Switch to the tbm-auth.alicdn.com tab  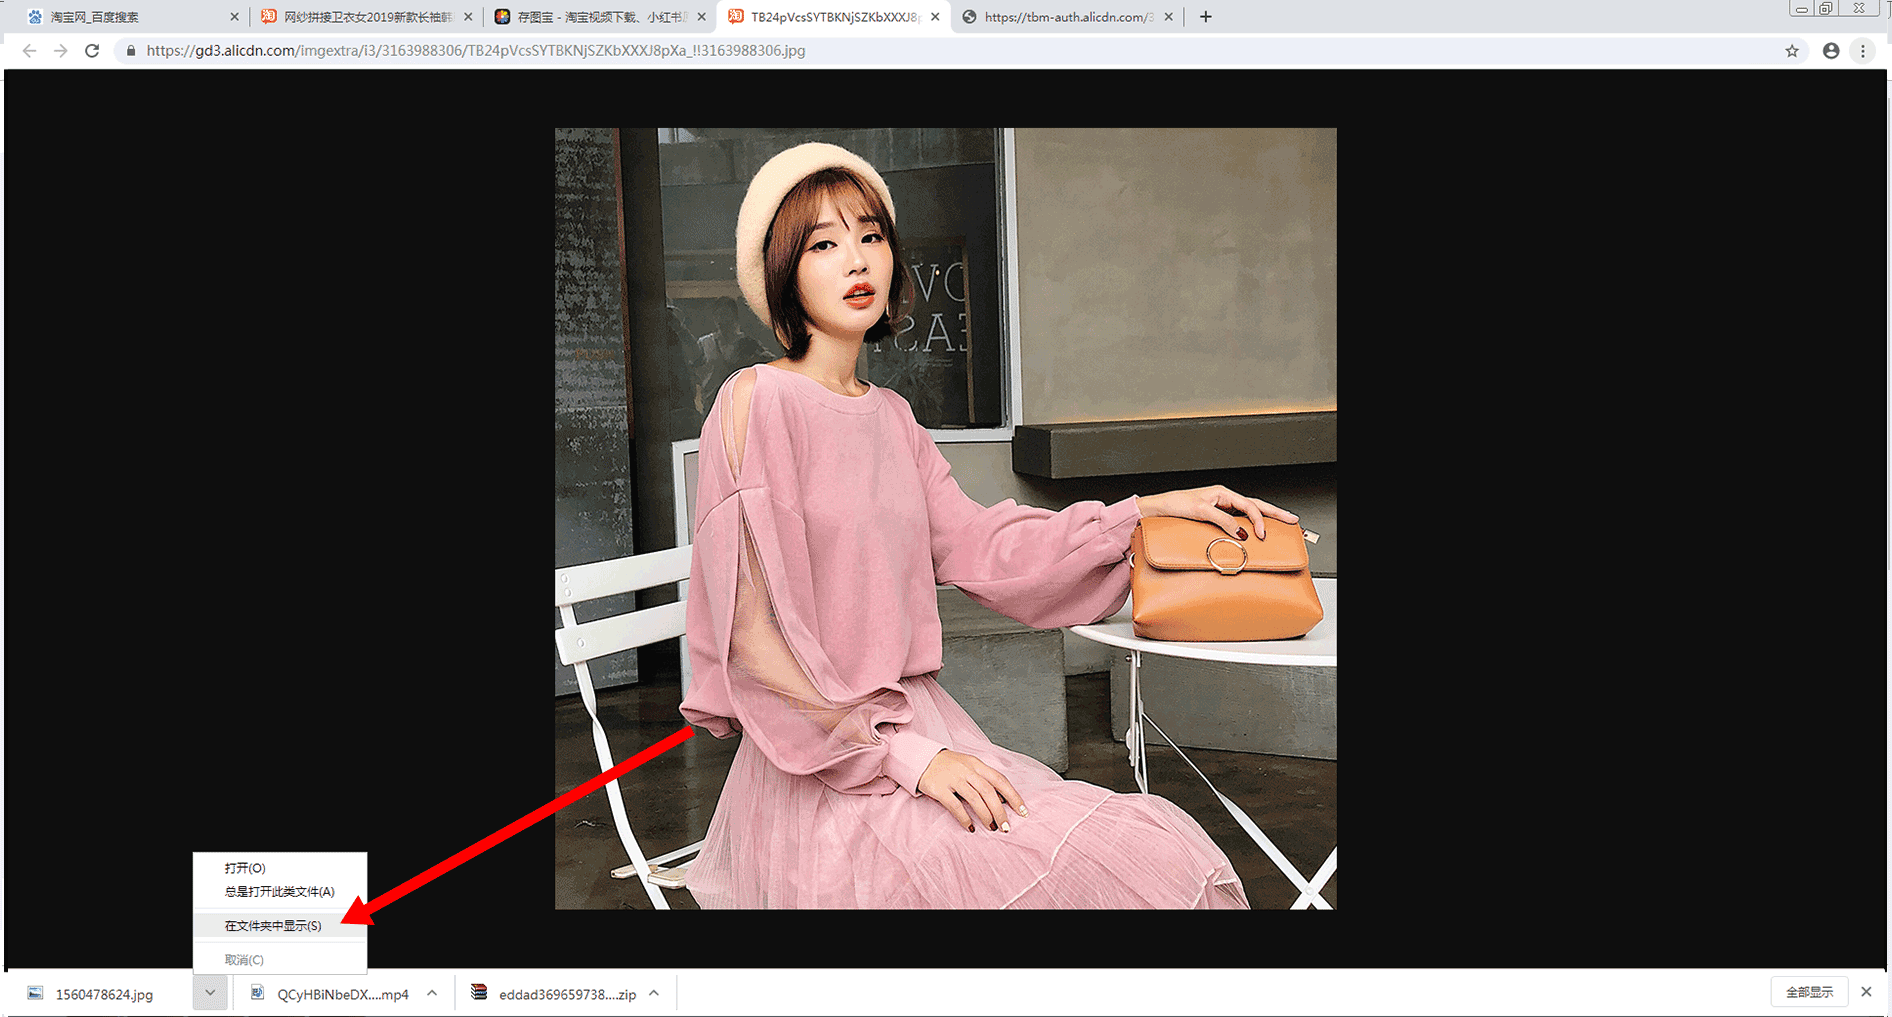point(1066,17)
